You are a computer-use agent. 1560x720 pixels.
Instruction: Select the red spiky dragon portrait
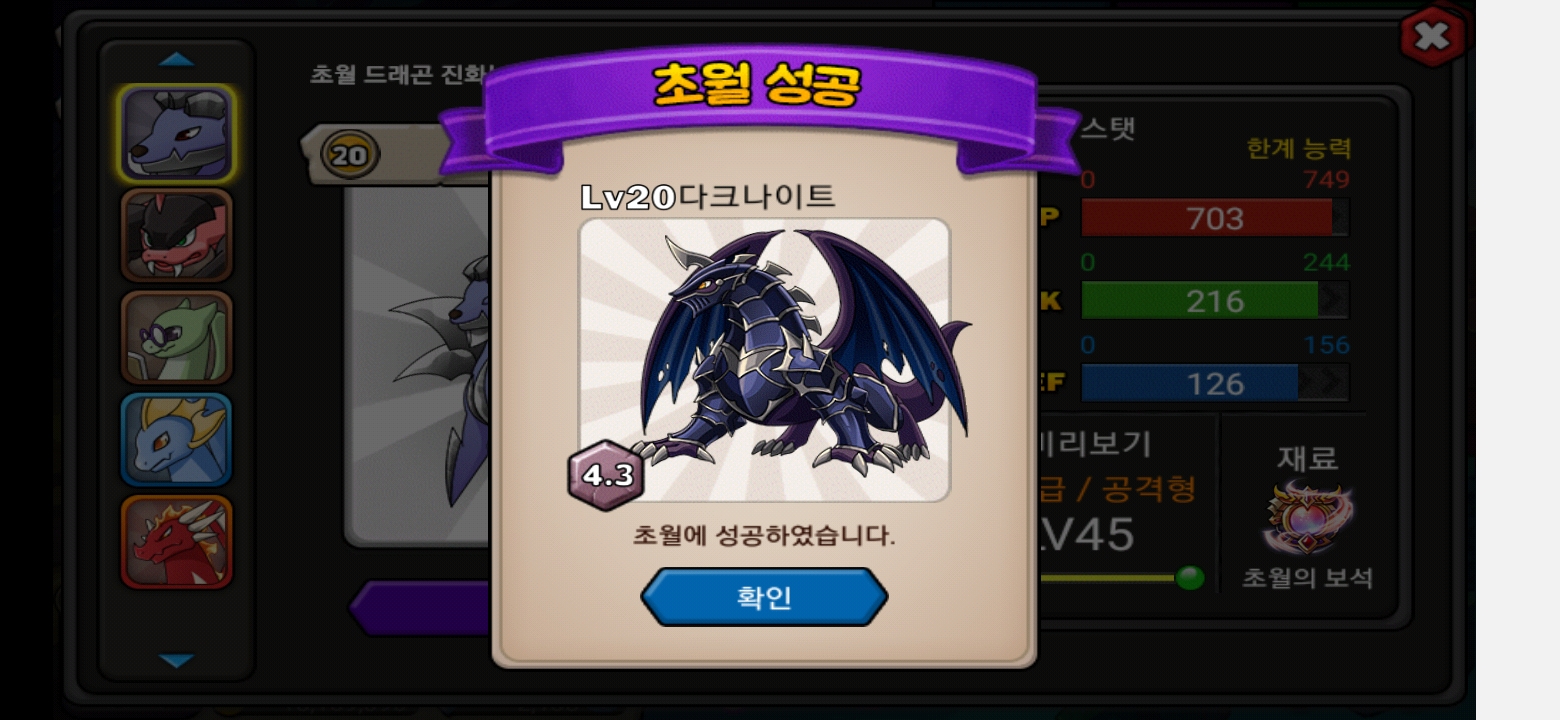tap(177, 543)
